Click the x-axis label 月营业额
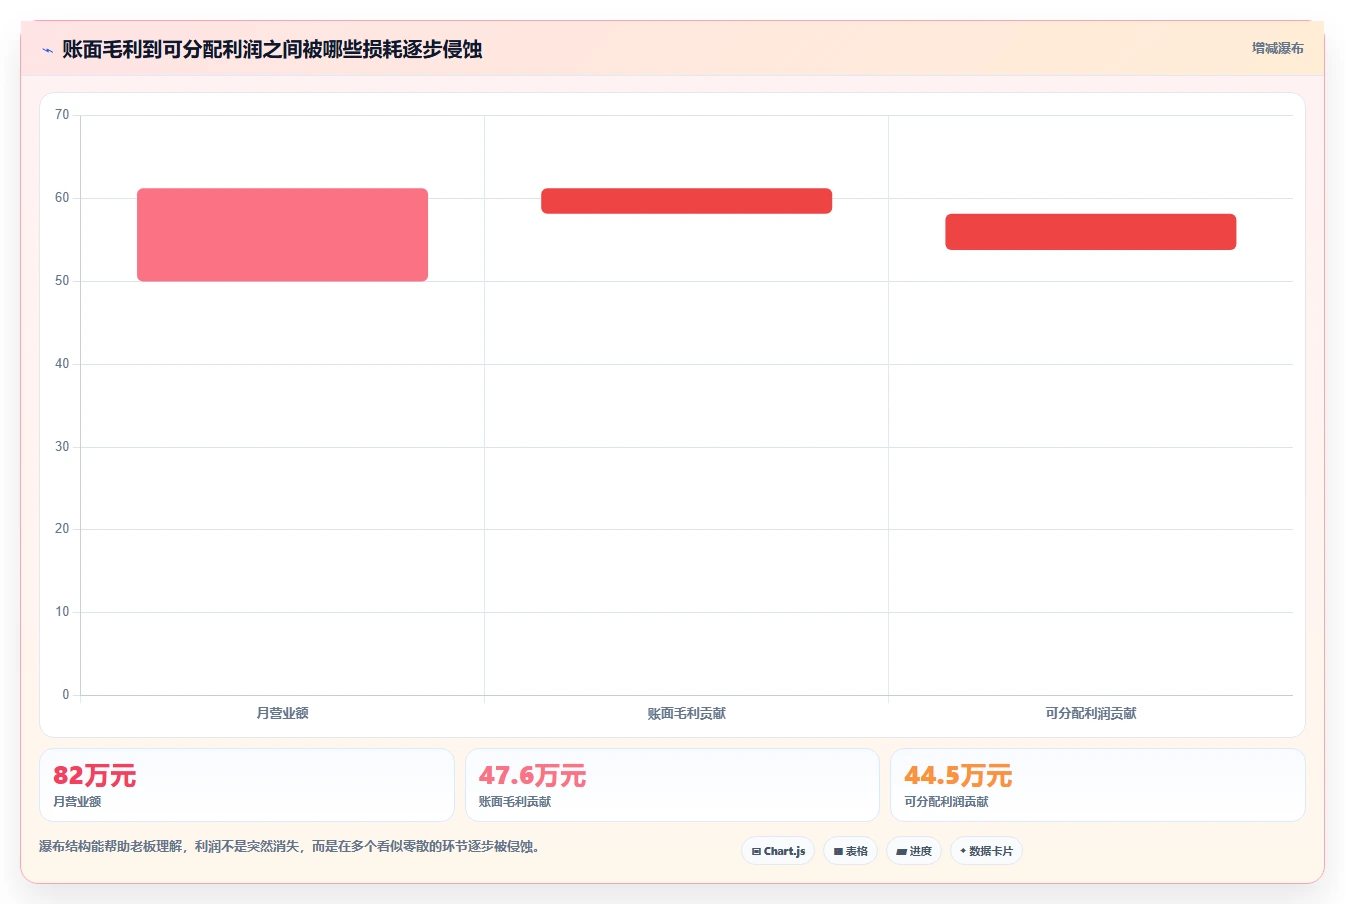Image resolution: width=1345 pixels, height=904 pixels. click(282, 713)
